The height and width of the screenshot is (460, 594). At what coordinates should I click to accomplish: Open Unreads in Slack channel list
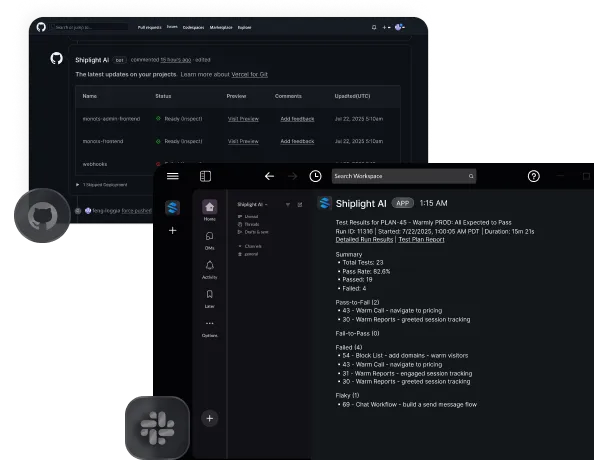point(248,217)
